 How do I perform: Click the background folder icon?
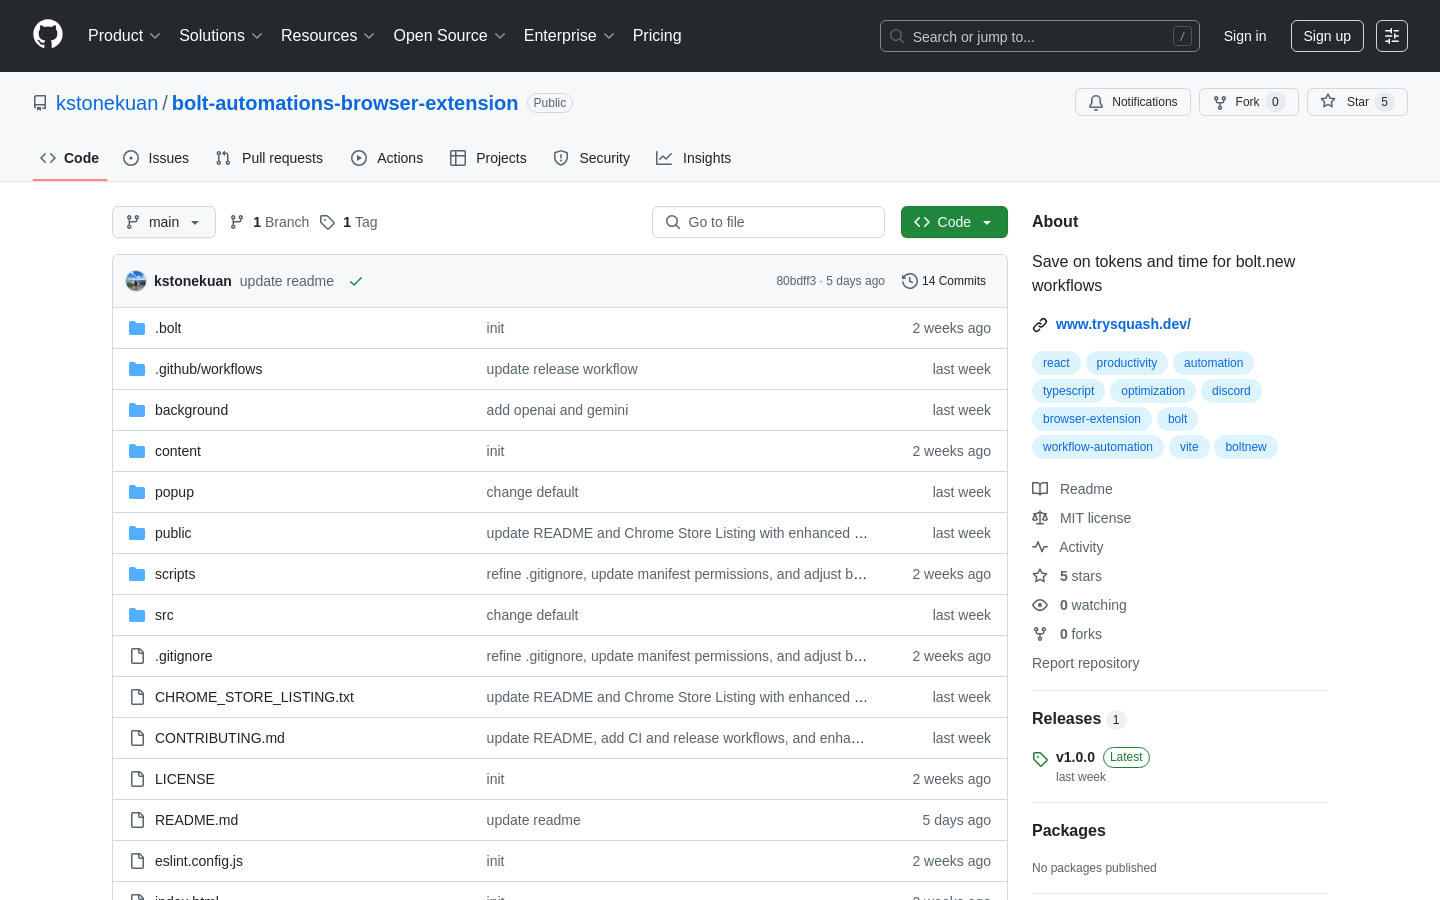(x=137, y=410)
